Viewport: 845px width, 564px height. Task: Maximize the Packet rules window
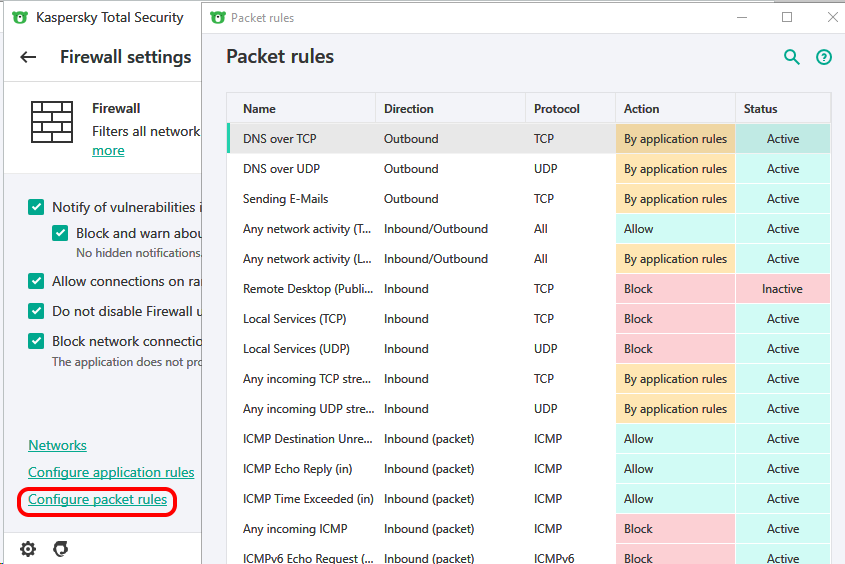[787, 17]
